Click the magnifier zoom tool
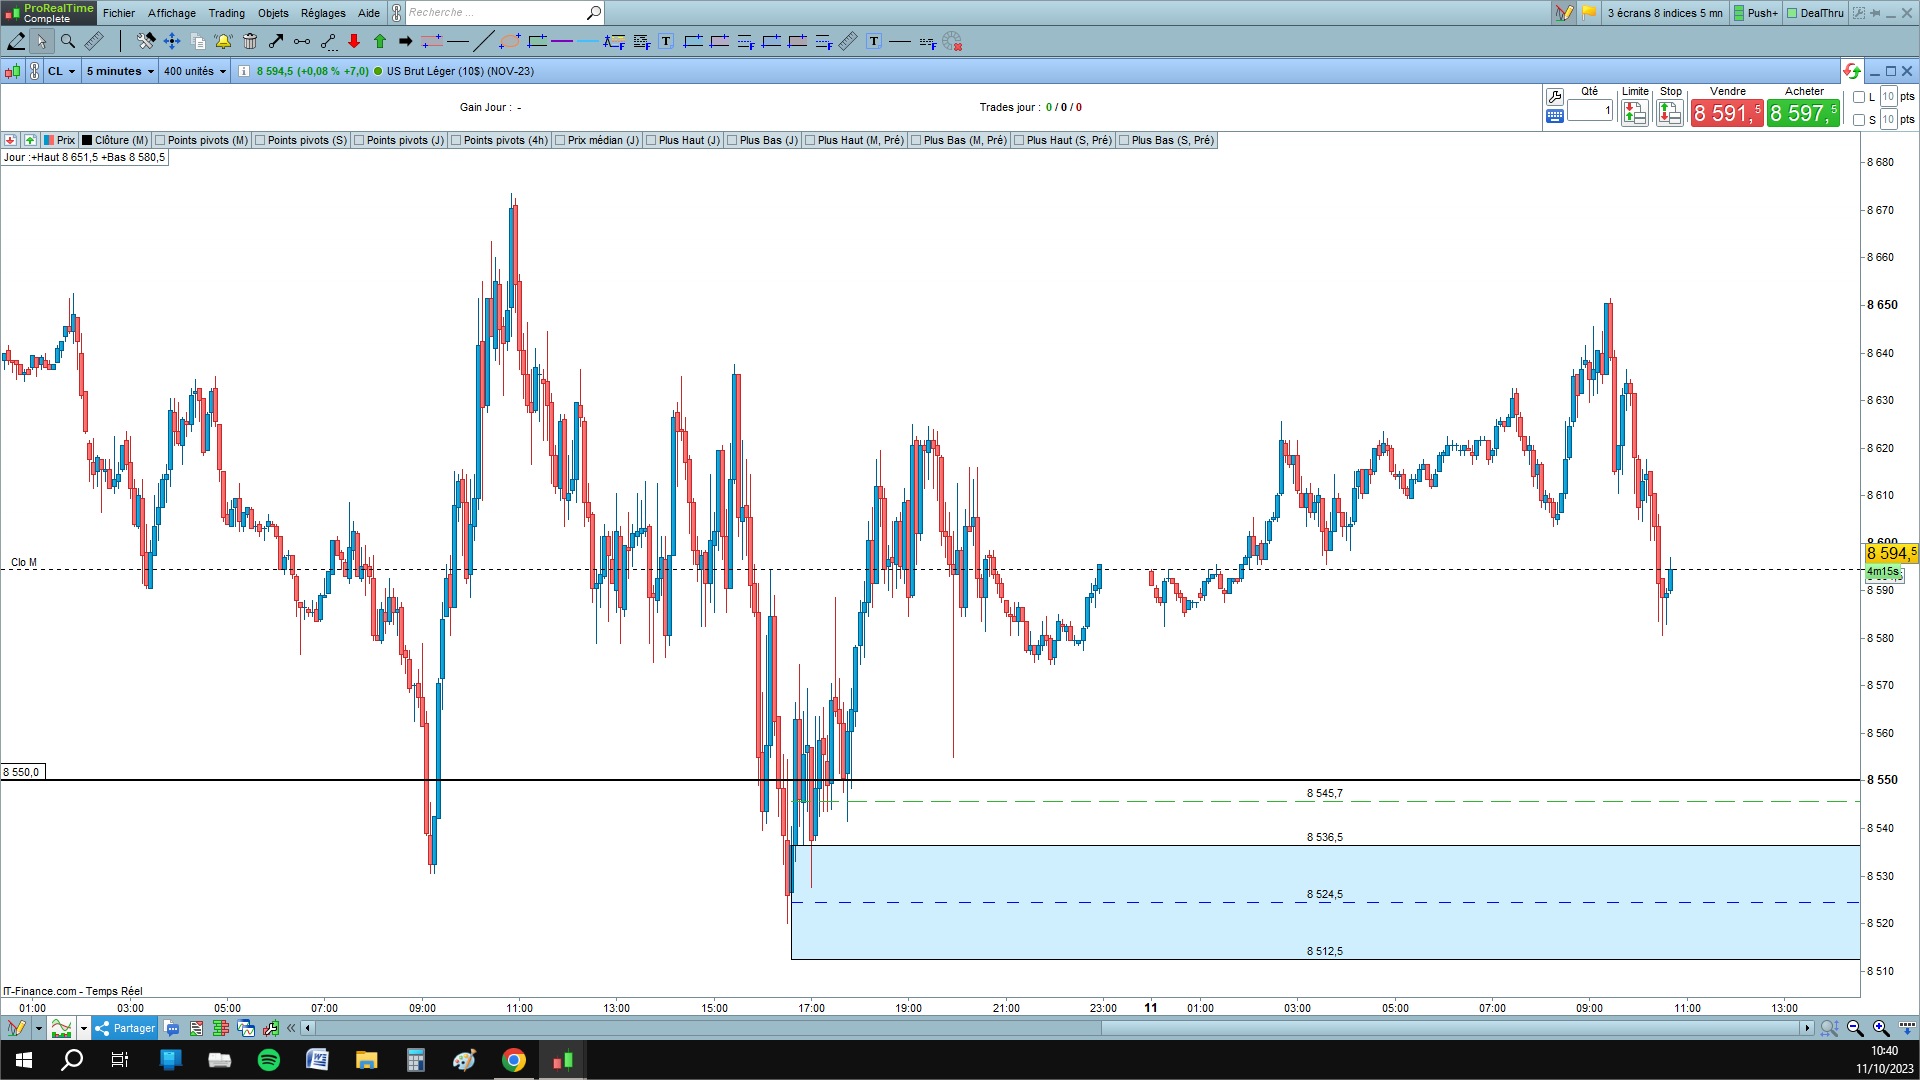Viewport: 1920px width, 1080px height. pos(68,41)
